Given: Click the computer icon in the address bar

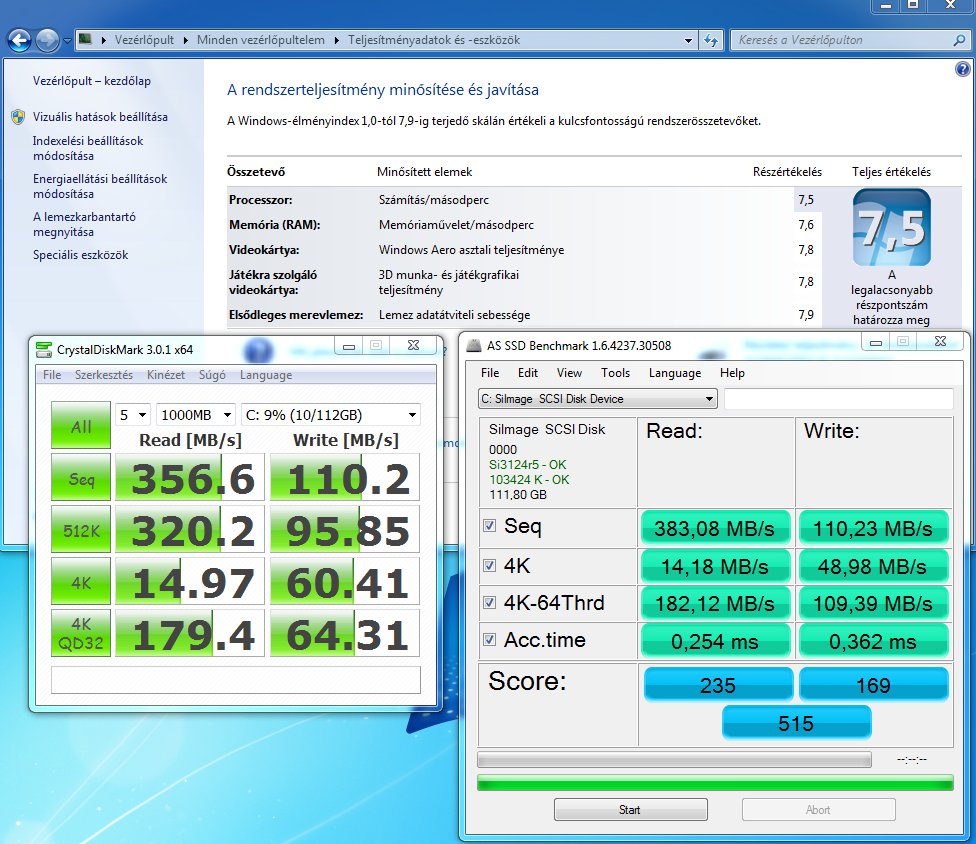Looking at the screenshot, I should pyautogui.click(x=86, y=40).
